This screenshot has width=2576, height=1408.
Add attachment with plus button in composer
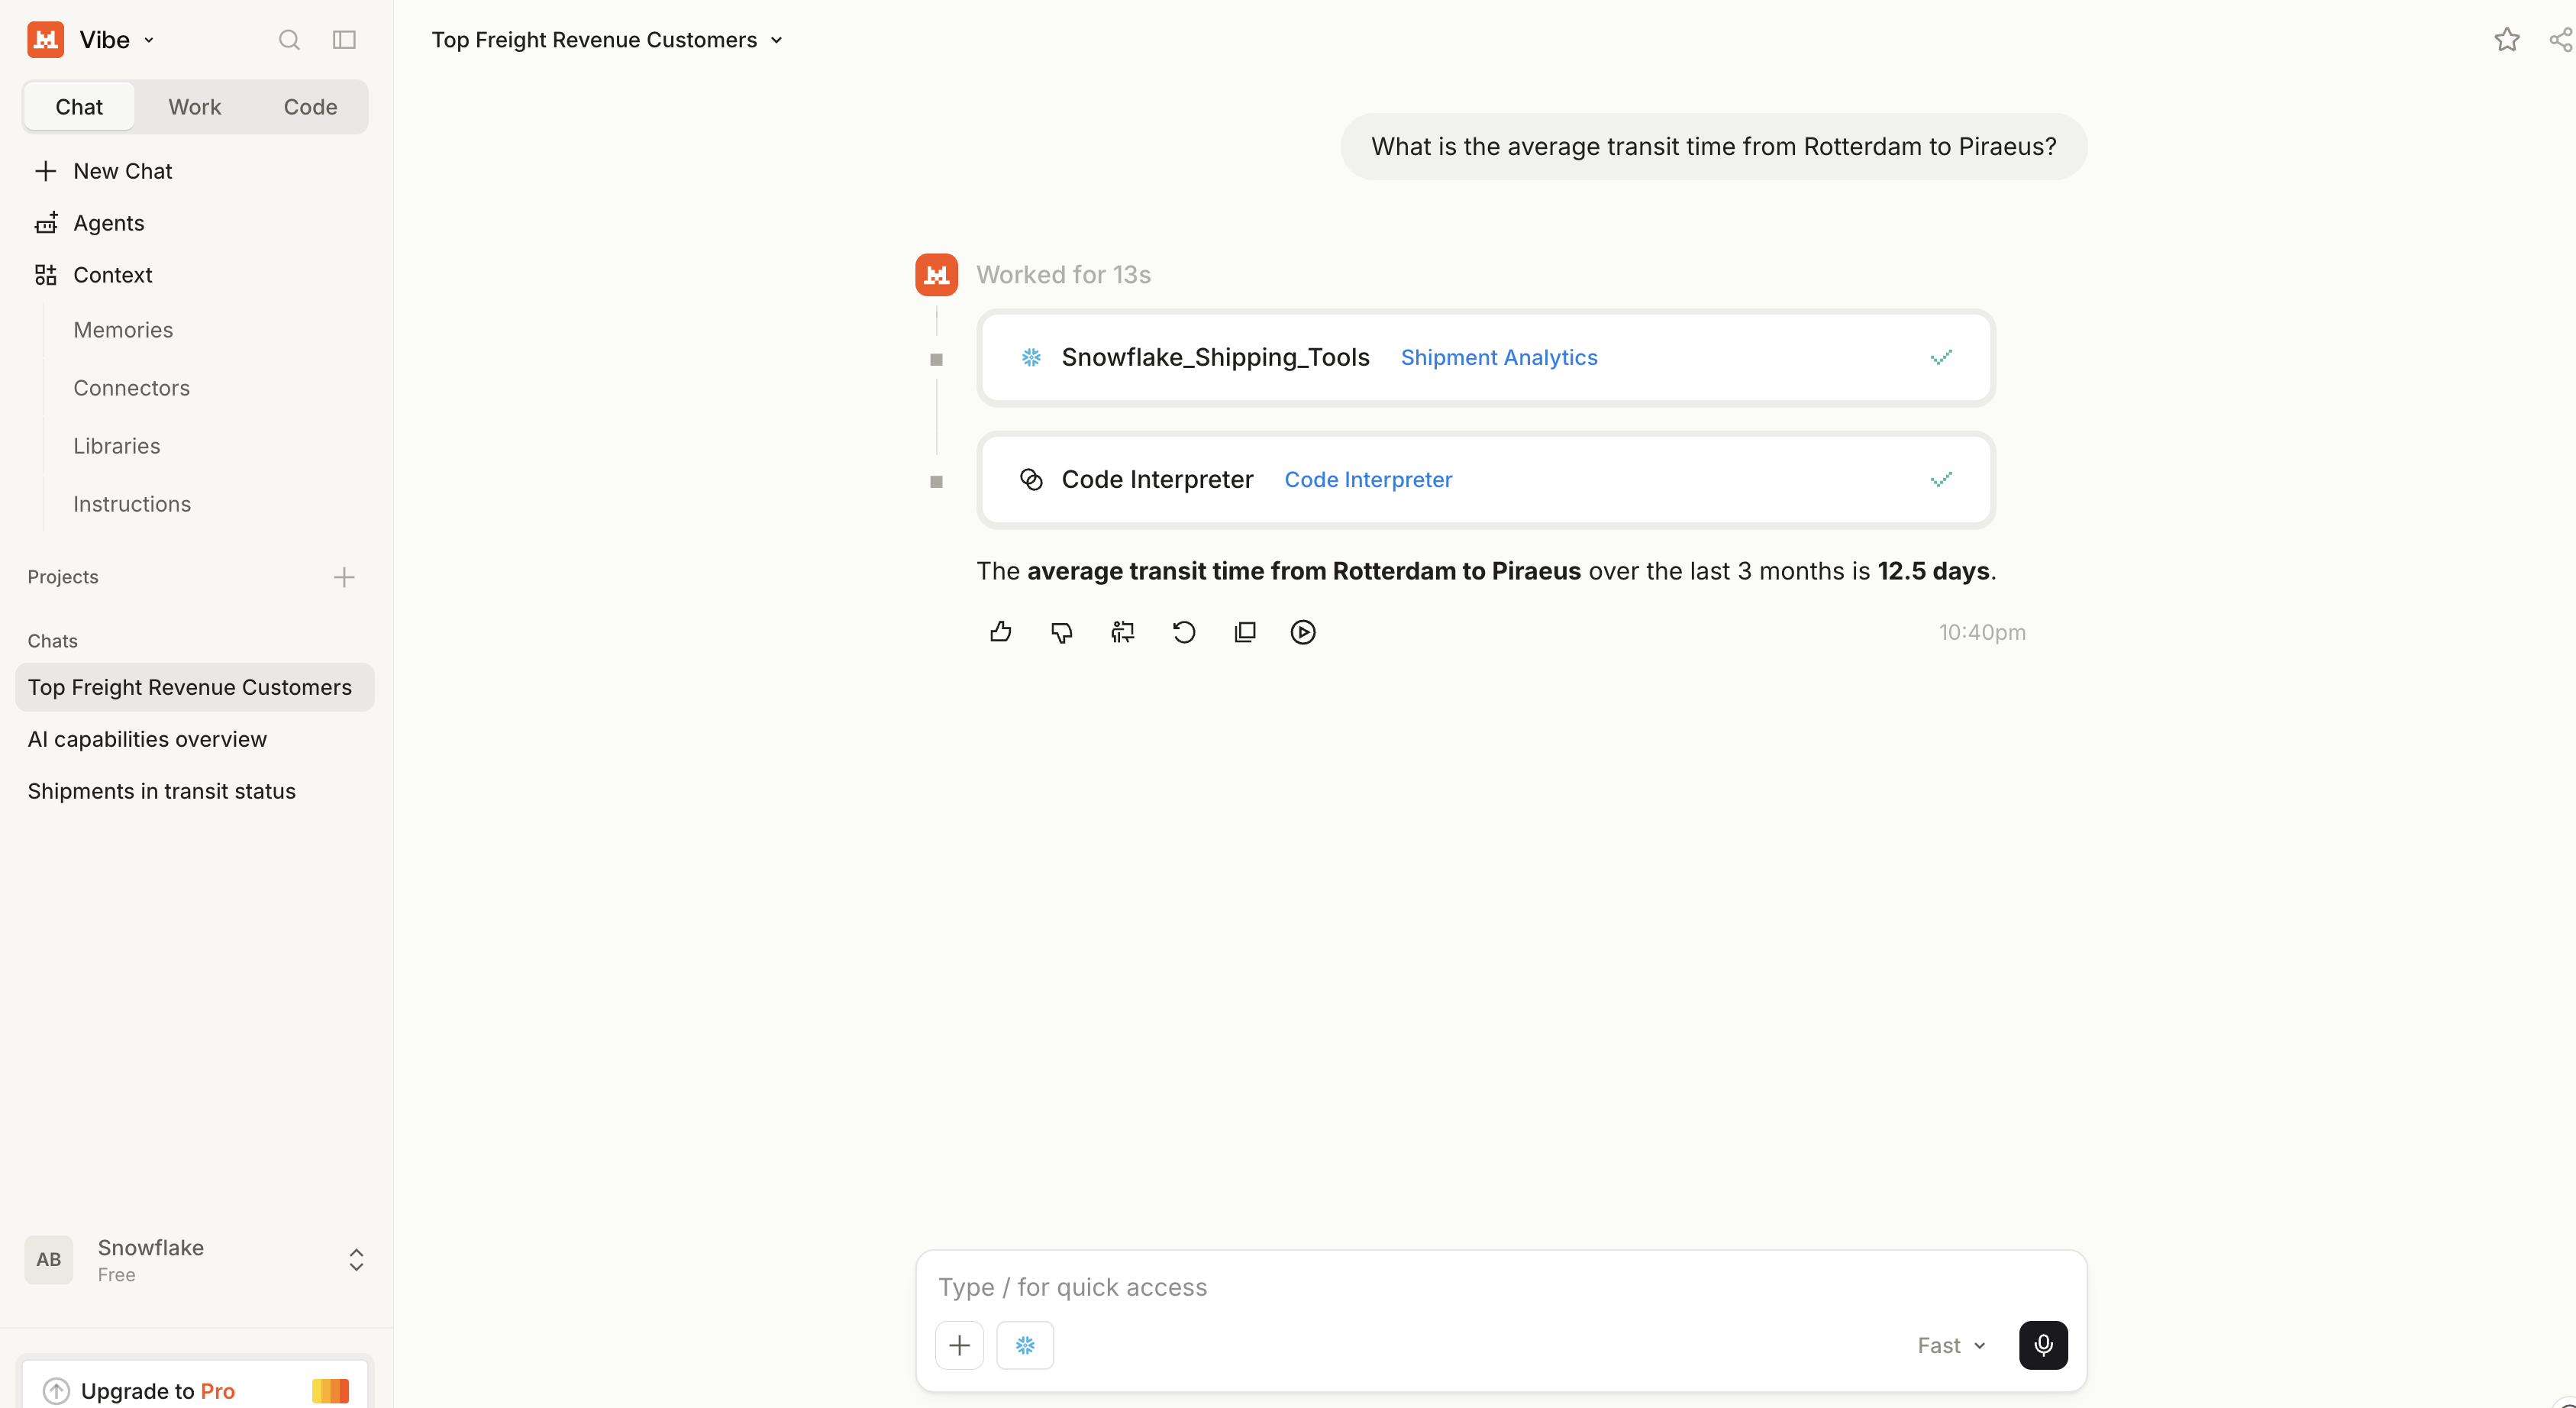coord(959,1345)
